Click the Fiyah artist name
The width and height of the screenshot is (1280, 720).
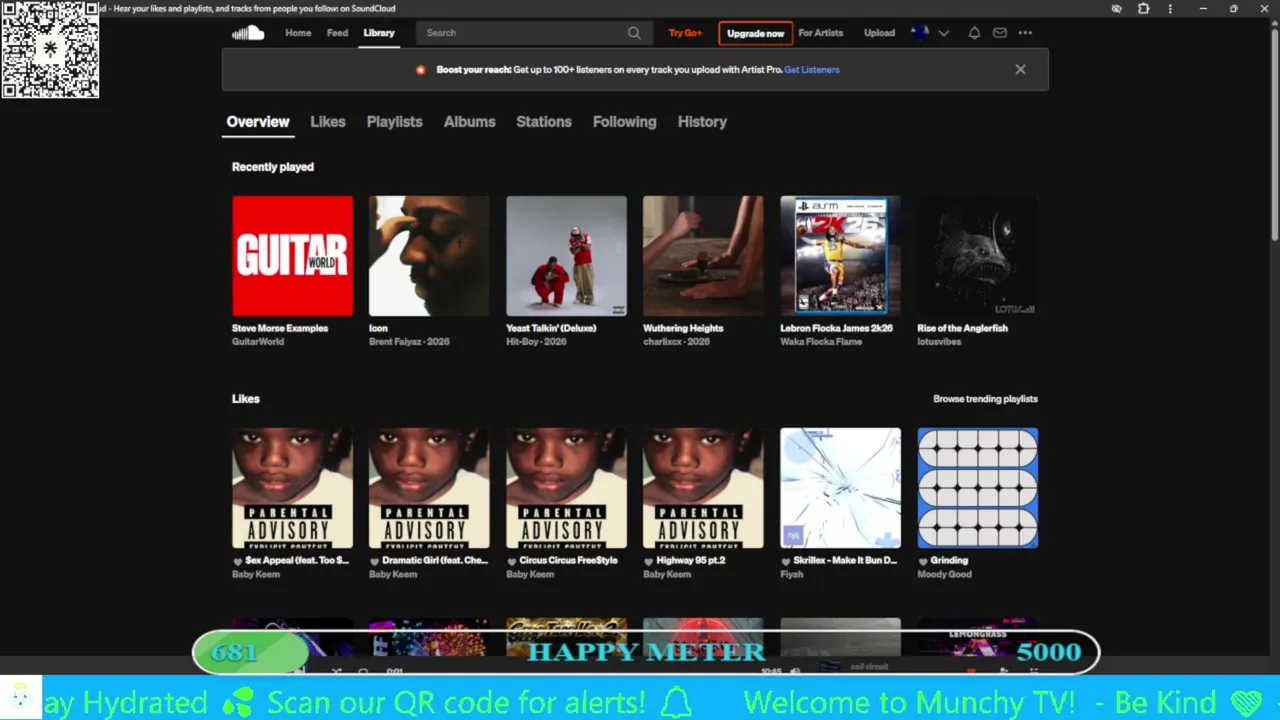click(791, 574)
